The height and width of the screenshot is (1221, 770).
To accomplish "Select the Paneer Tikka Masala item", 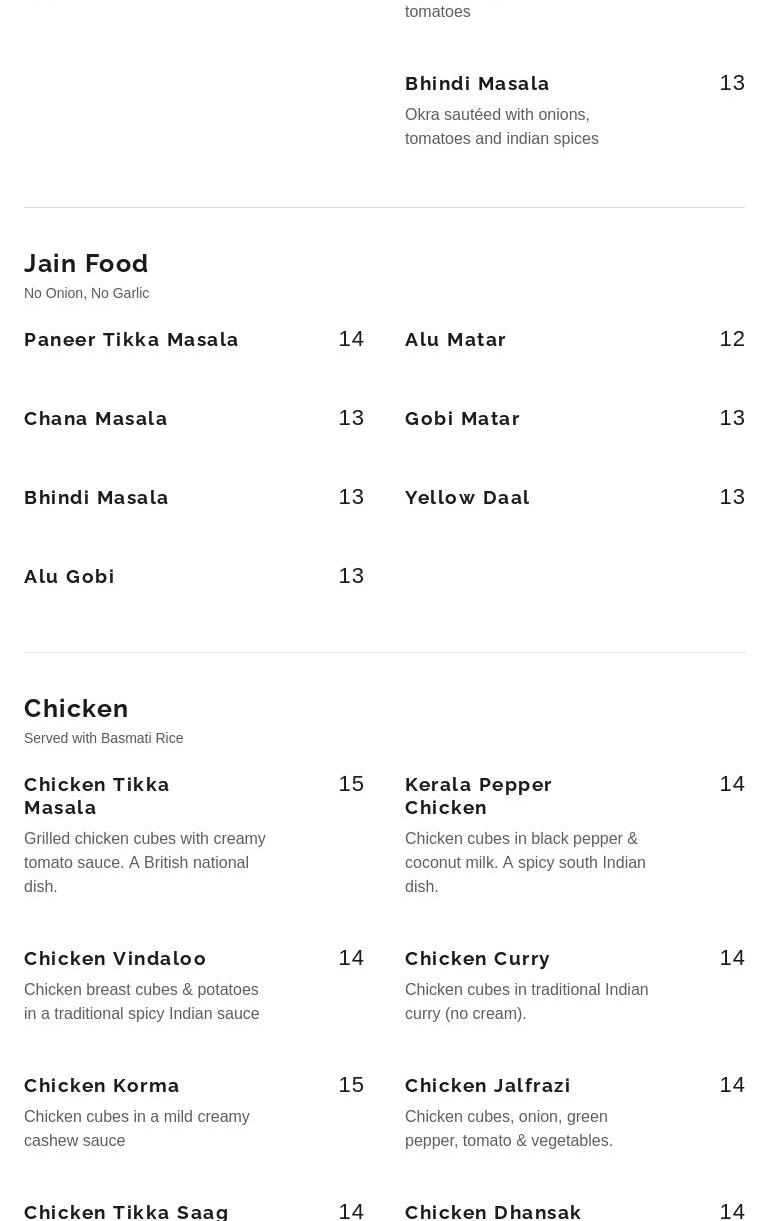I will (131, 340).
